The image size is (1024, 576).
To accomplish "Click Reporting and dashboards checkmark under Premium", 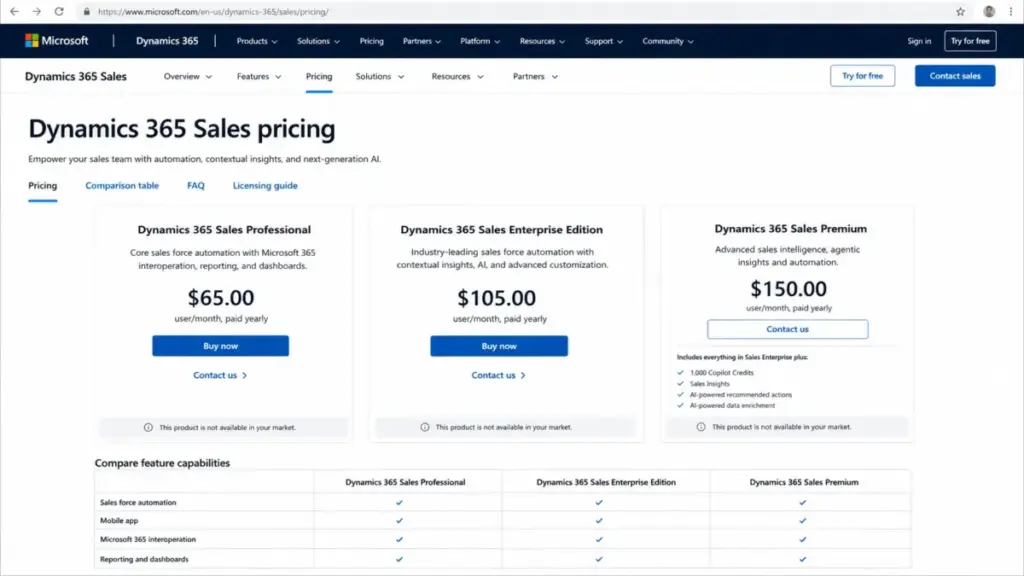I will coord(803,559).
